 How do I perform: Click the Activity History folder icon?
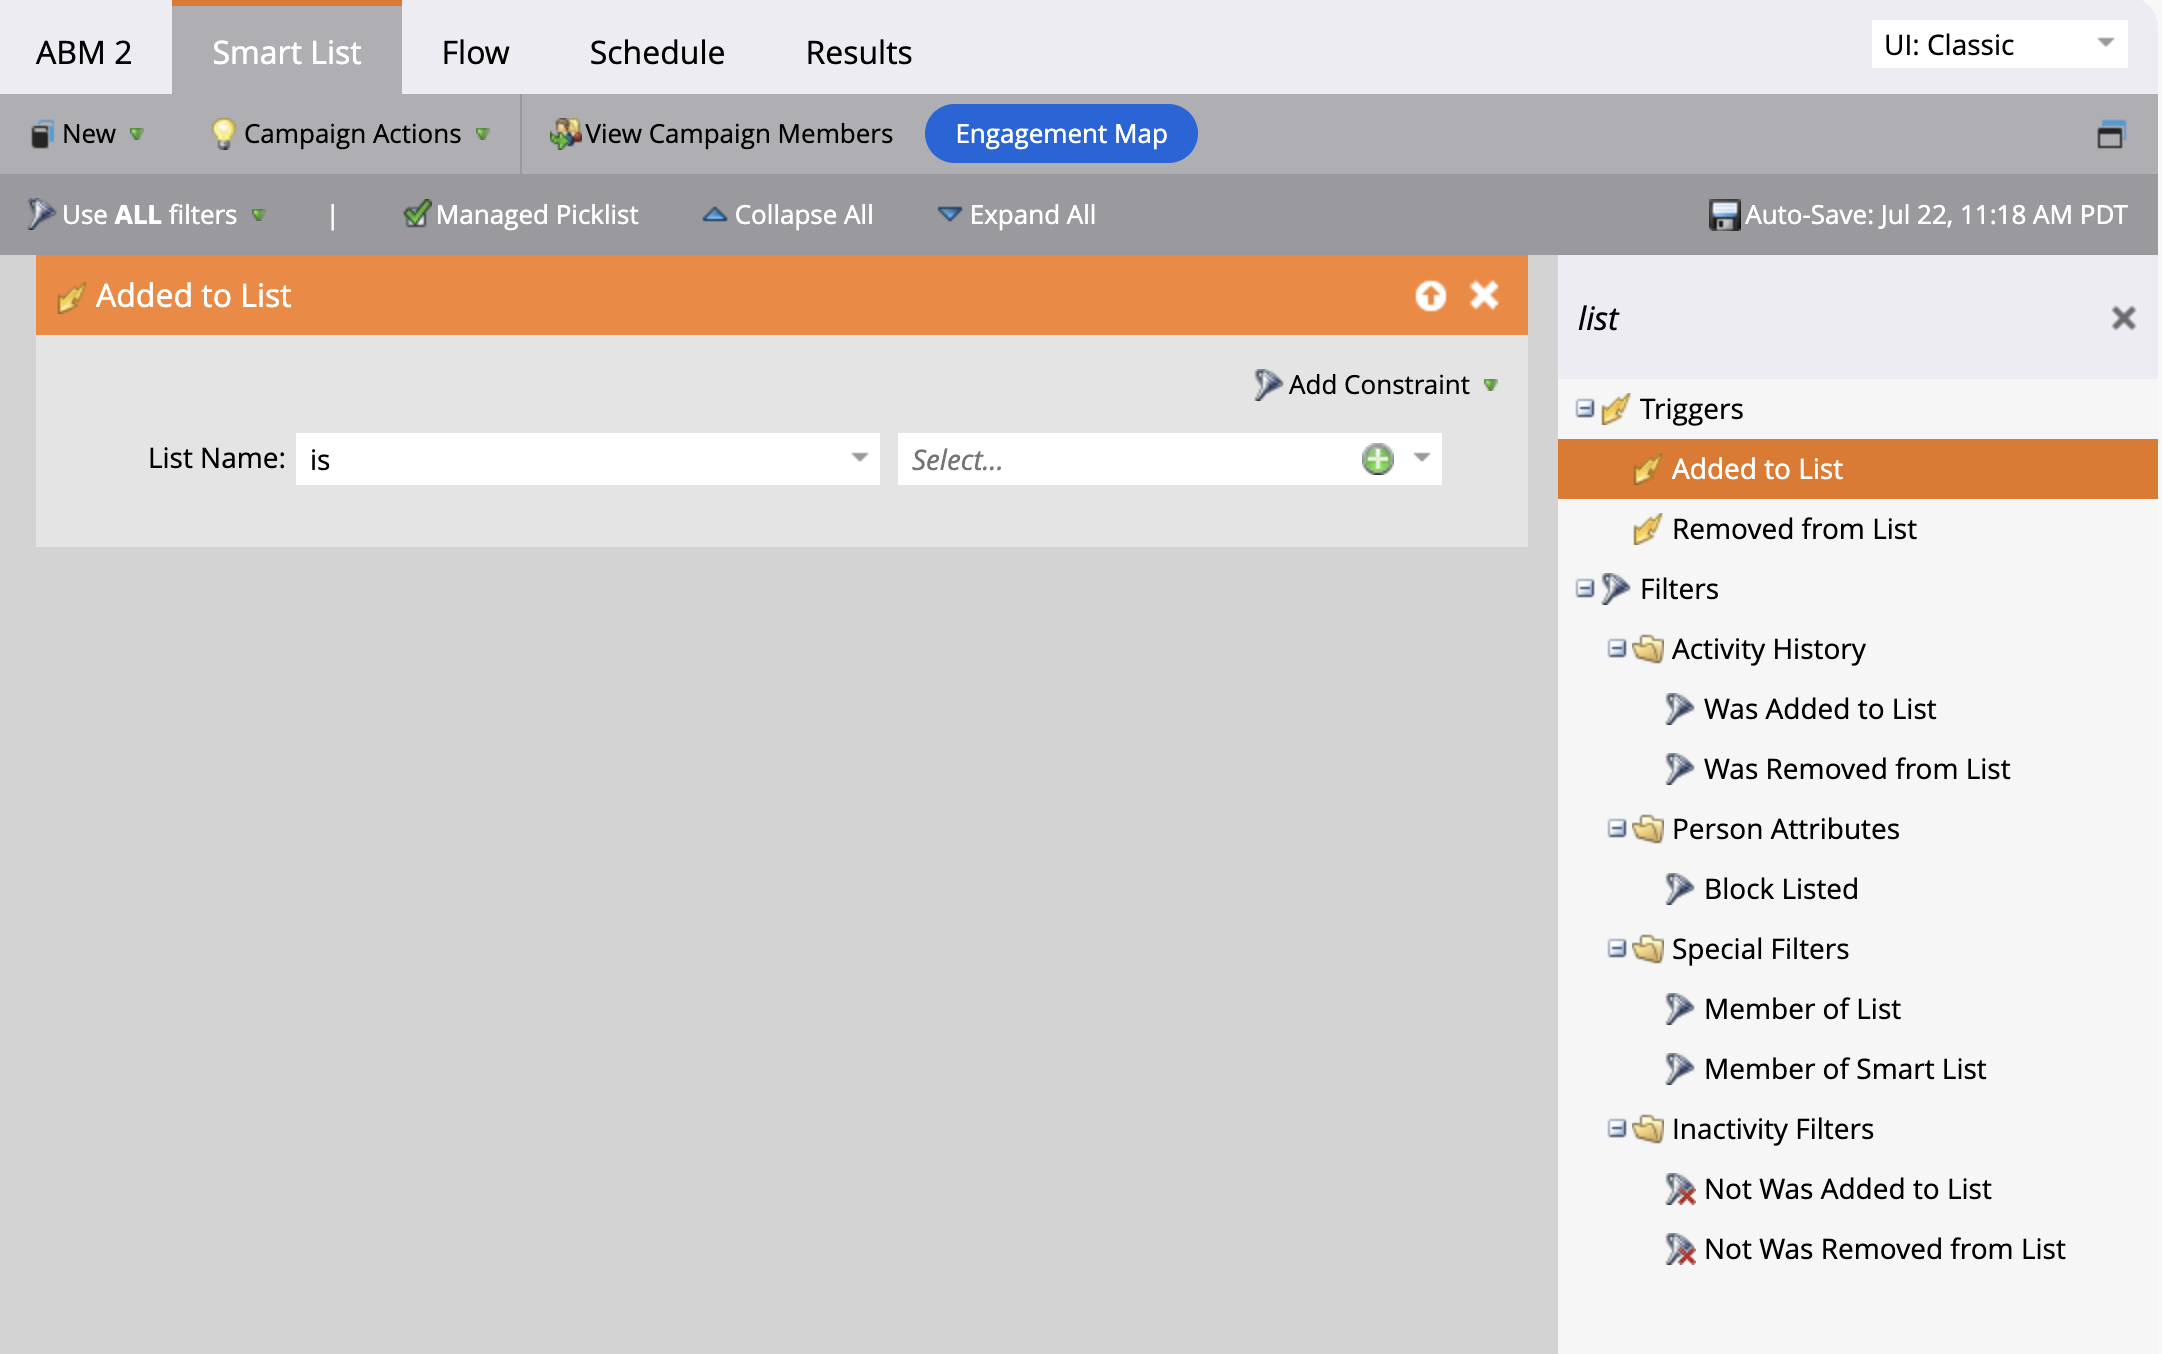click(x=1648, y=649)
